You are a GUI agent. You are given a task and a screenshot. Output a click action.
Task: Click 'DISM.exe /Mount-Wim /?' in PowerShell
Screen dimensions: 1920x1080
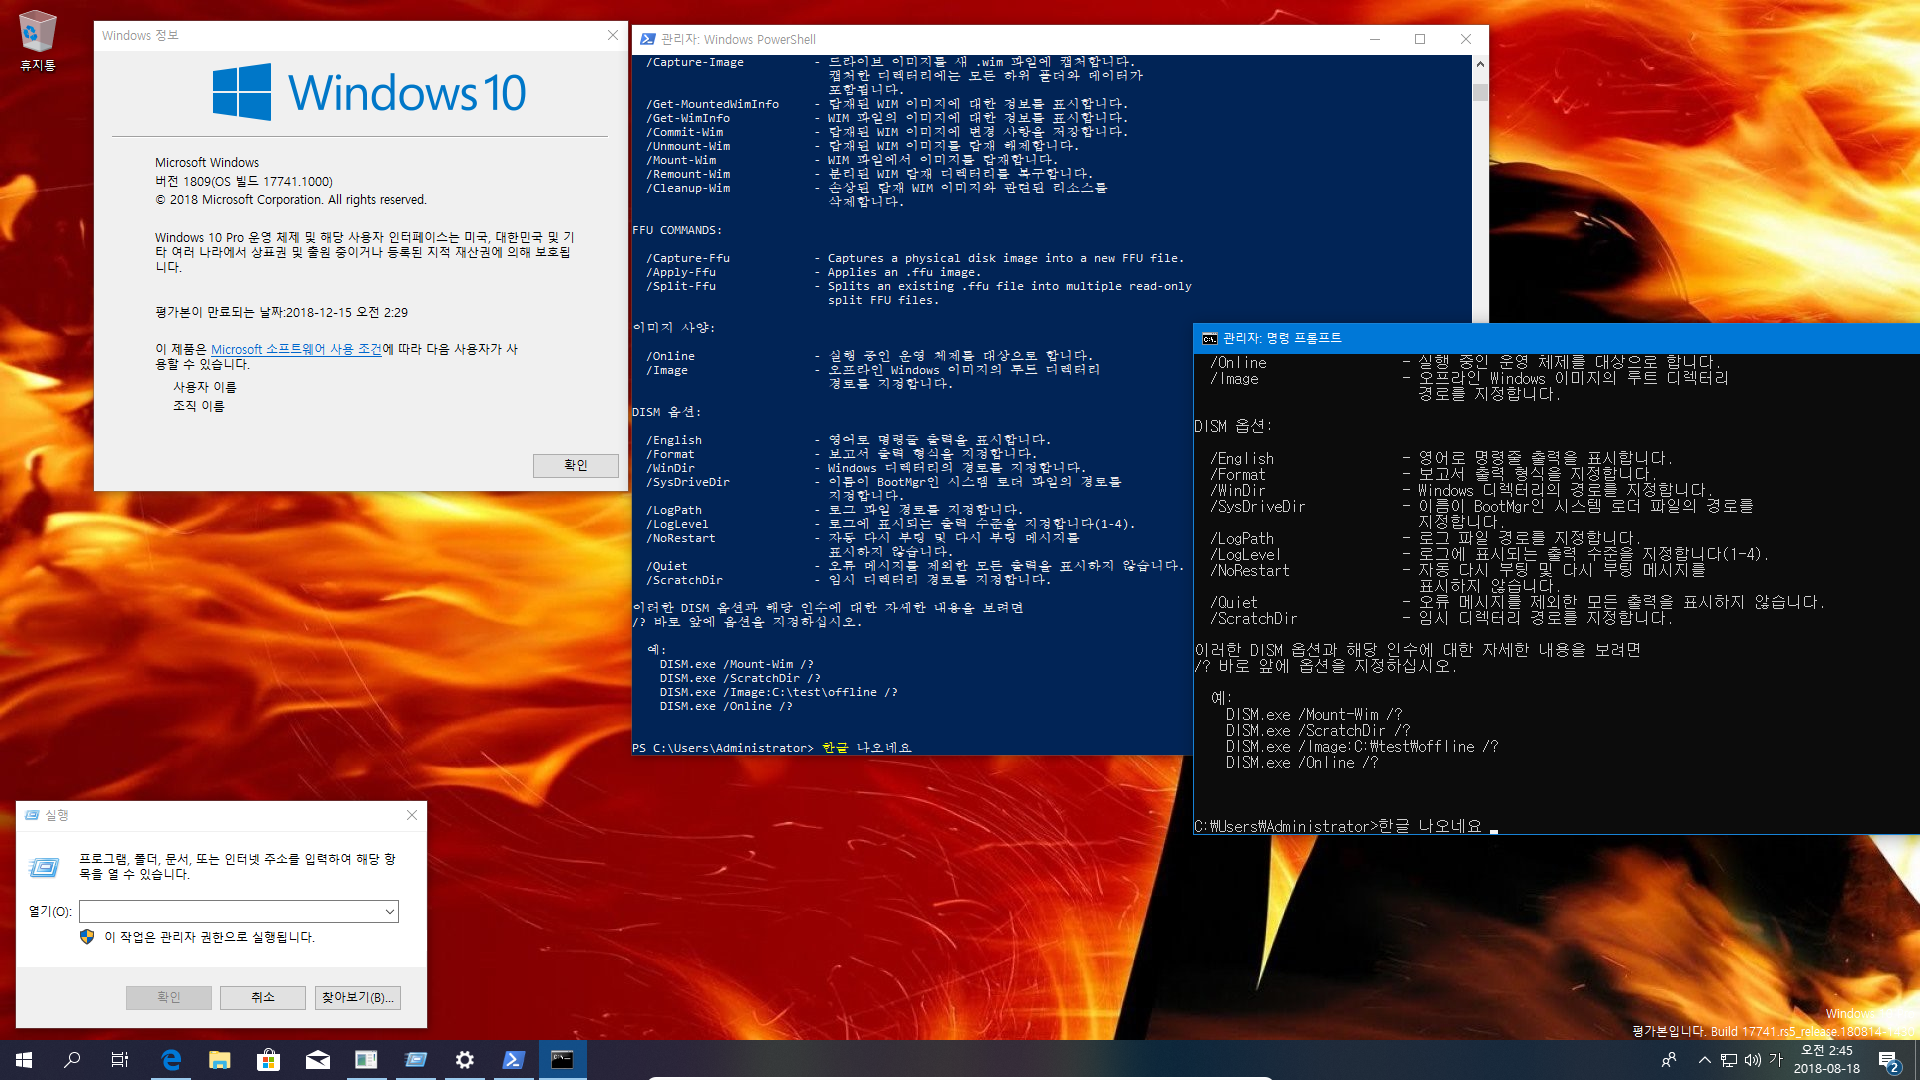pyautogui.click(x=736, y=664)
